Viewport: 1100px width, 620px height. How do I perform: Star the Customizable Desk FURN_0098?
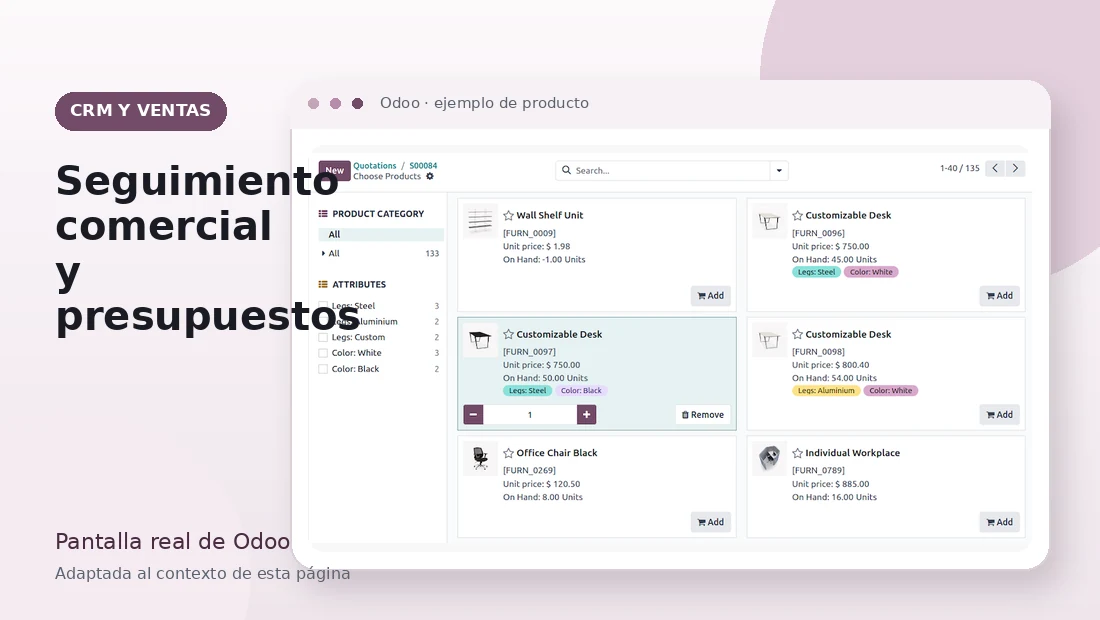(798, 335)
